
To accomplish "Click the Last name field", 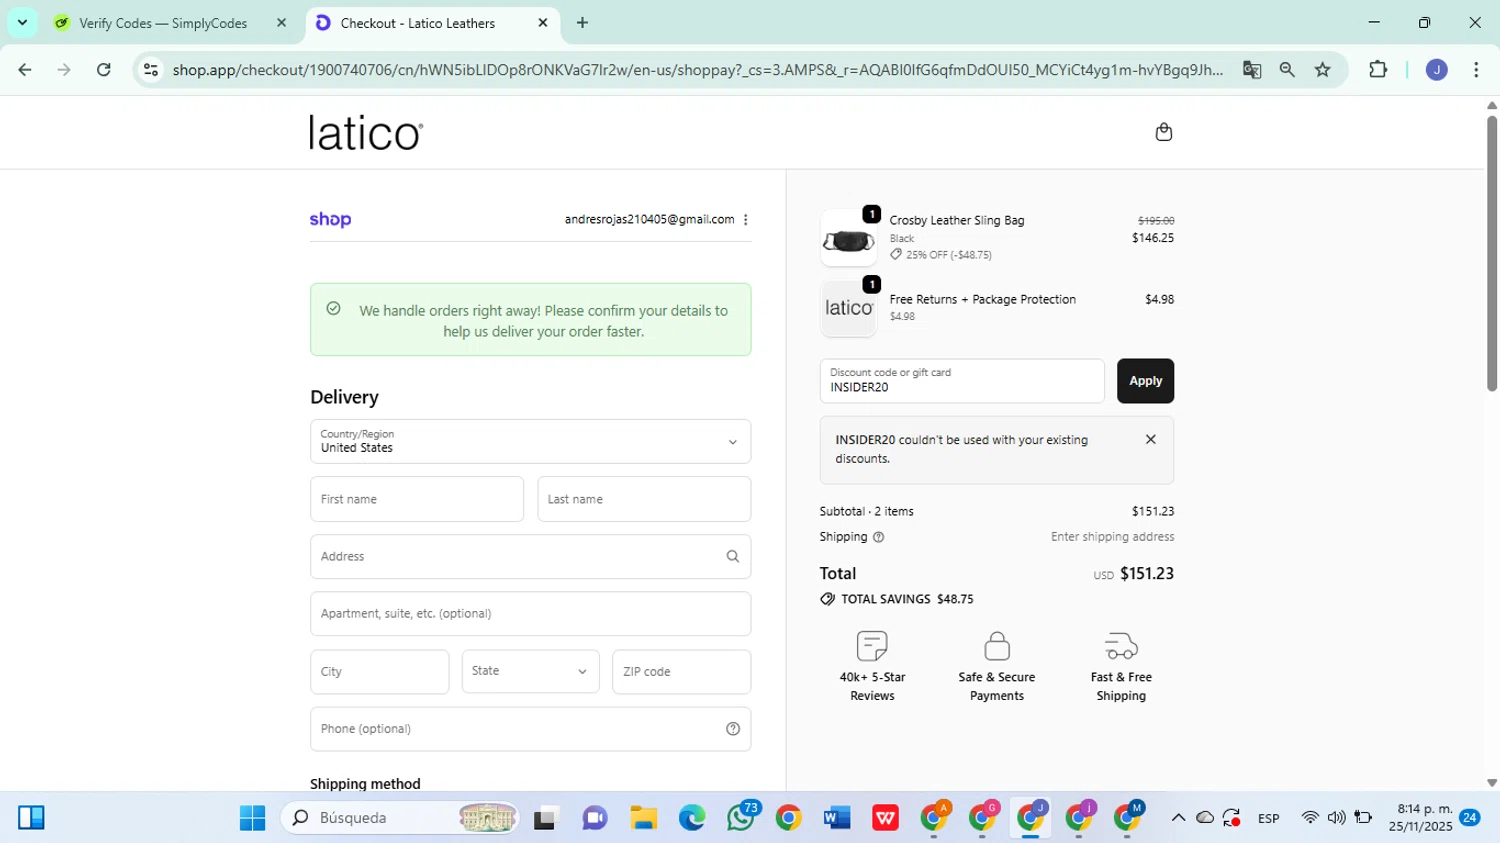I will 644,499.
